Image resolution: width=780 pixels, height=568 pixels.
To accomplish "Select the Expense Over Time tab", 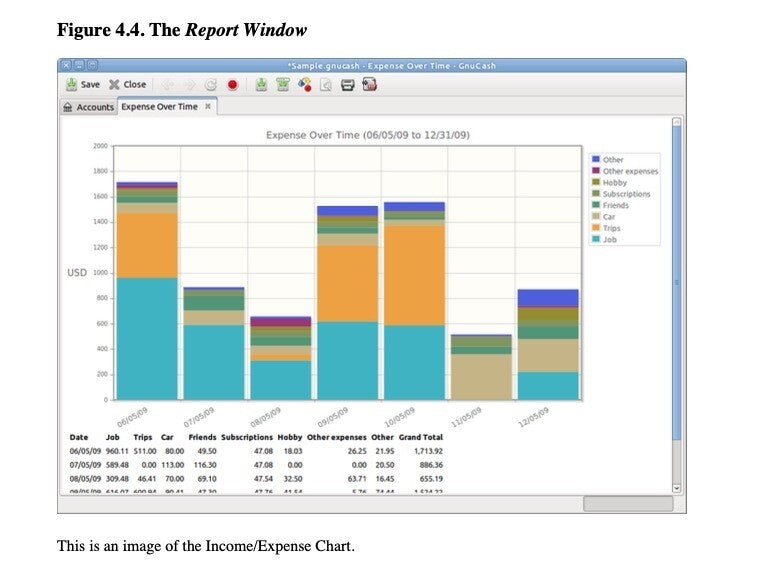I will [159, 107].
